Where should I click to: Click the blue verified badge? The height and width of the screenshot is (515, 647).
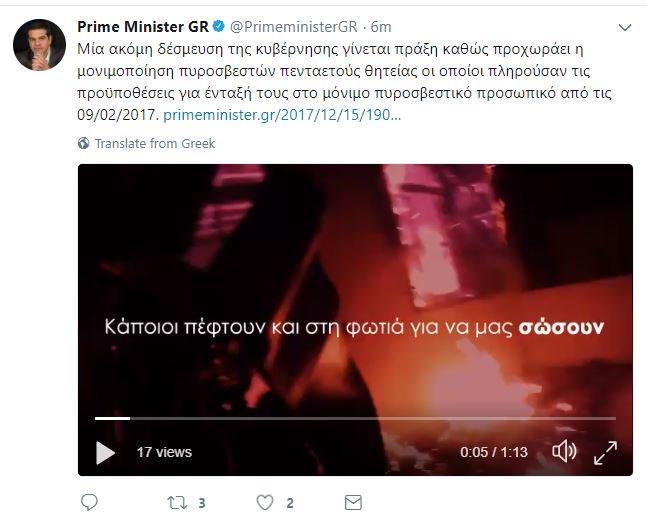(218, 26)
